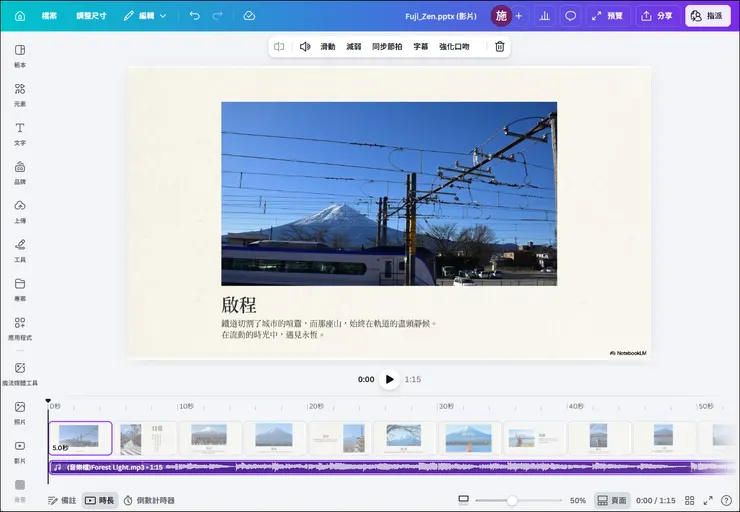Viewport: 740px width, 512px height.
Task: Open the 調整尺寸 menu
Action: click(91, 16)
